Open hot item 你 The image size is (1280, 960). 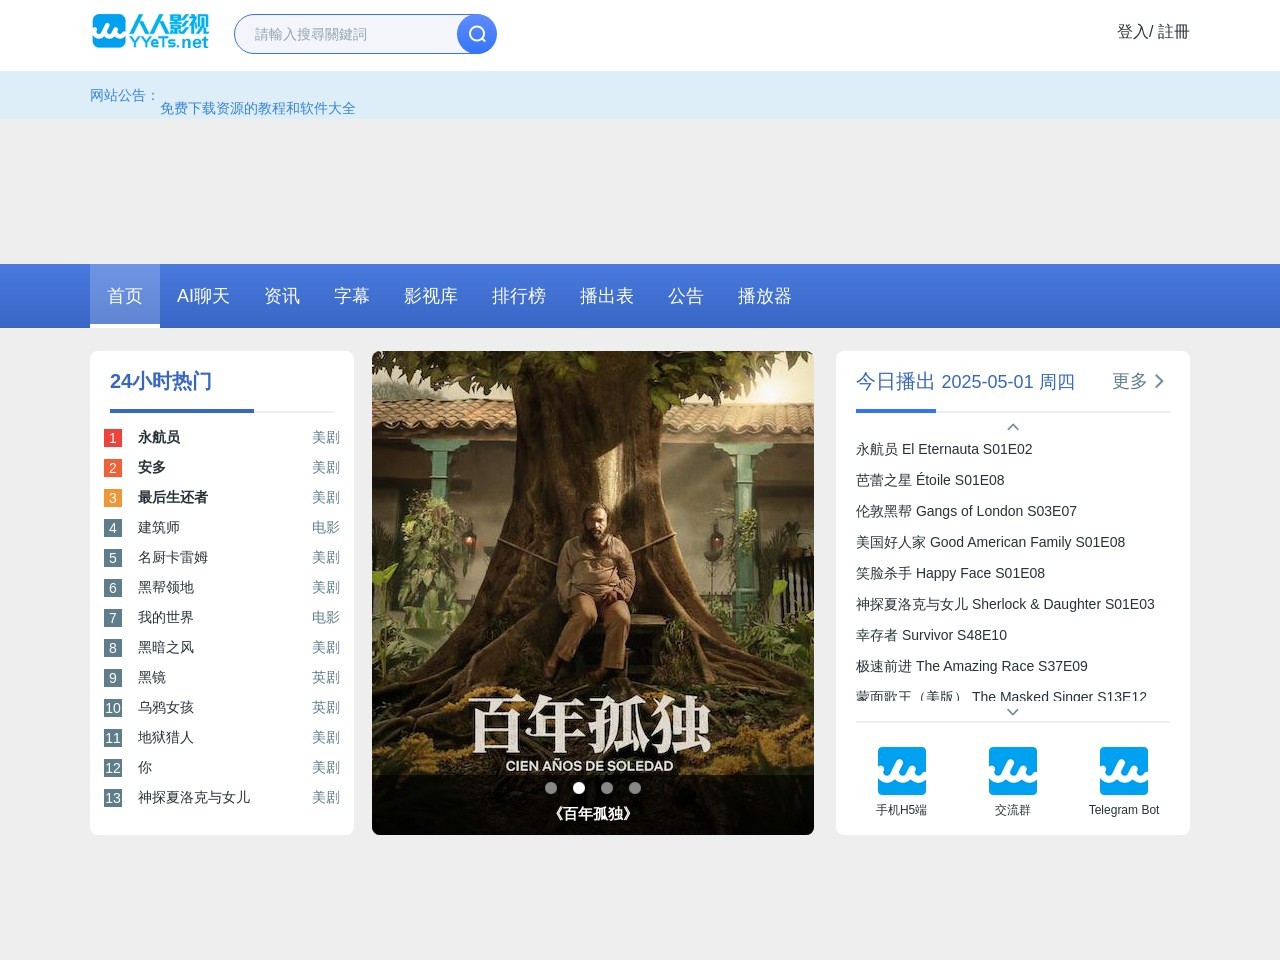tap(145, 767)
